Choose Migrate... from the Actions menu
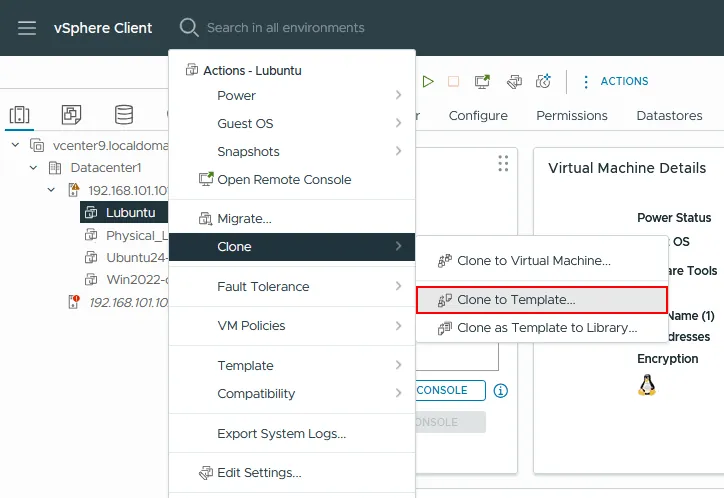This screenshot has height=498, width=724. coord(292,218)
